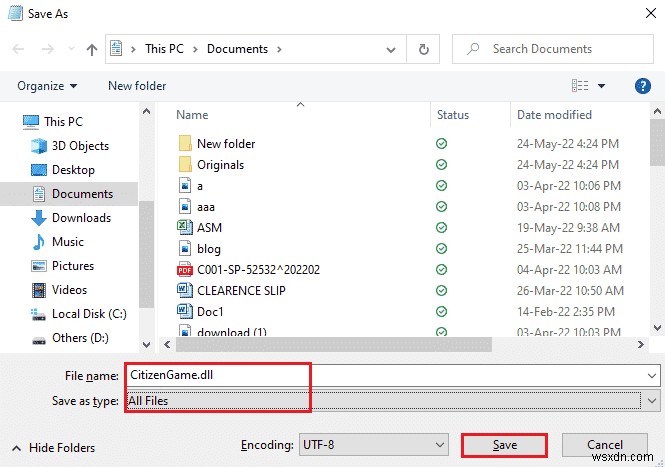665x467 pixels.
Task: Click sync status icon for Doc1 row
Action: pos(441,312)
